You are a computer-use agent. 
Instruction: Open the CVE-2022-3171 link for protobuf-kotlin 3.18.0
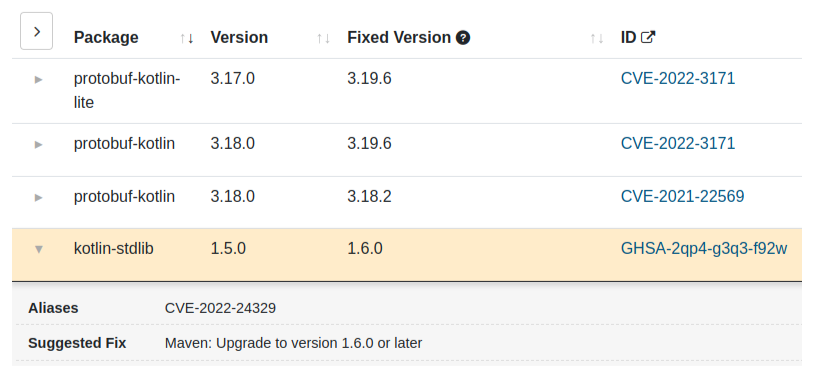click(x=678, y=143)
